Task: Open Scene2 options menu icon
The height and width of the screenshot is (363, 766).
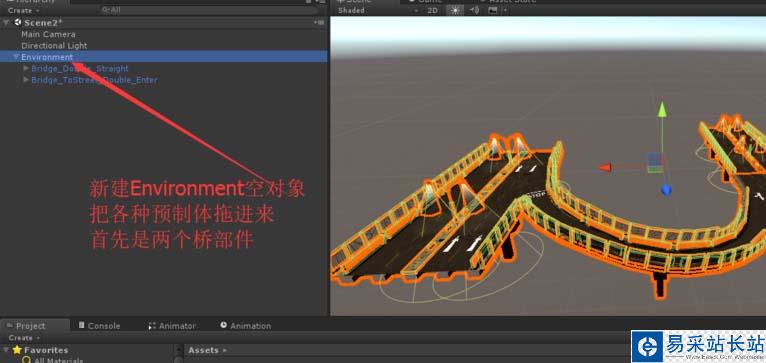Action: [x=319, y=22]
